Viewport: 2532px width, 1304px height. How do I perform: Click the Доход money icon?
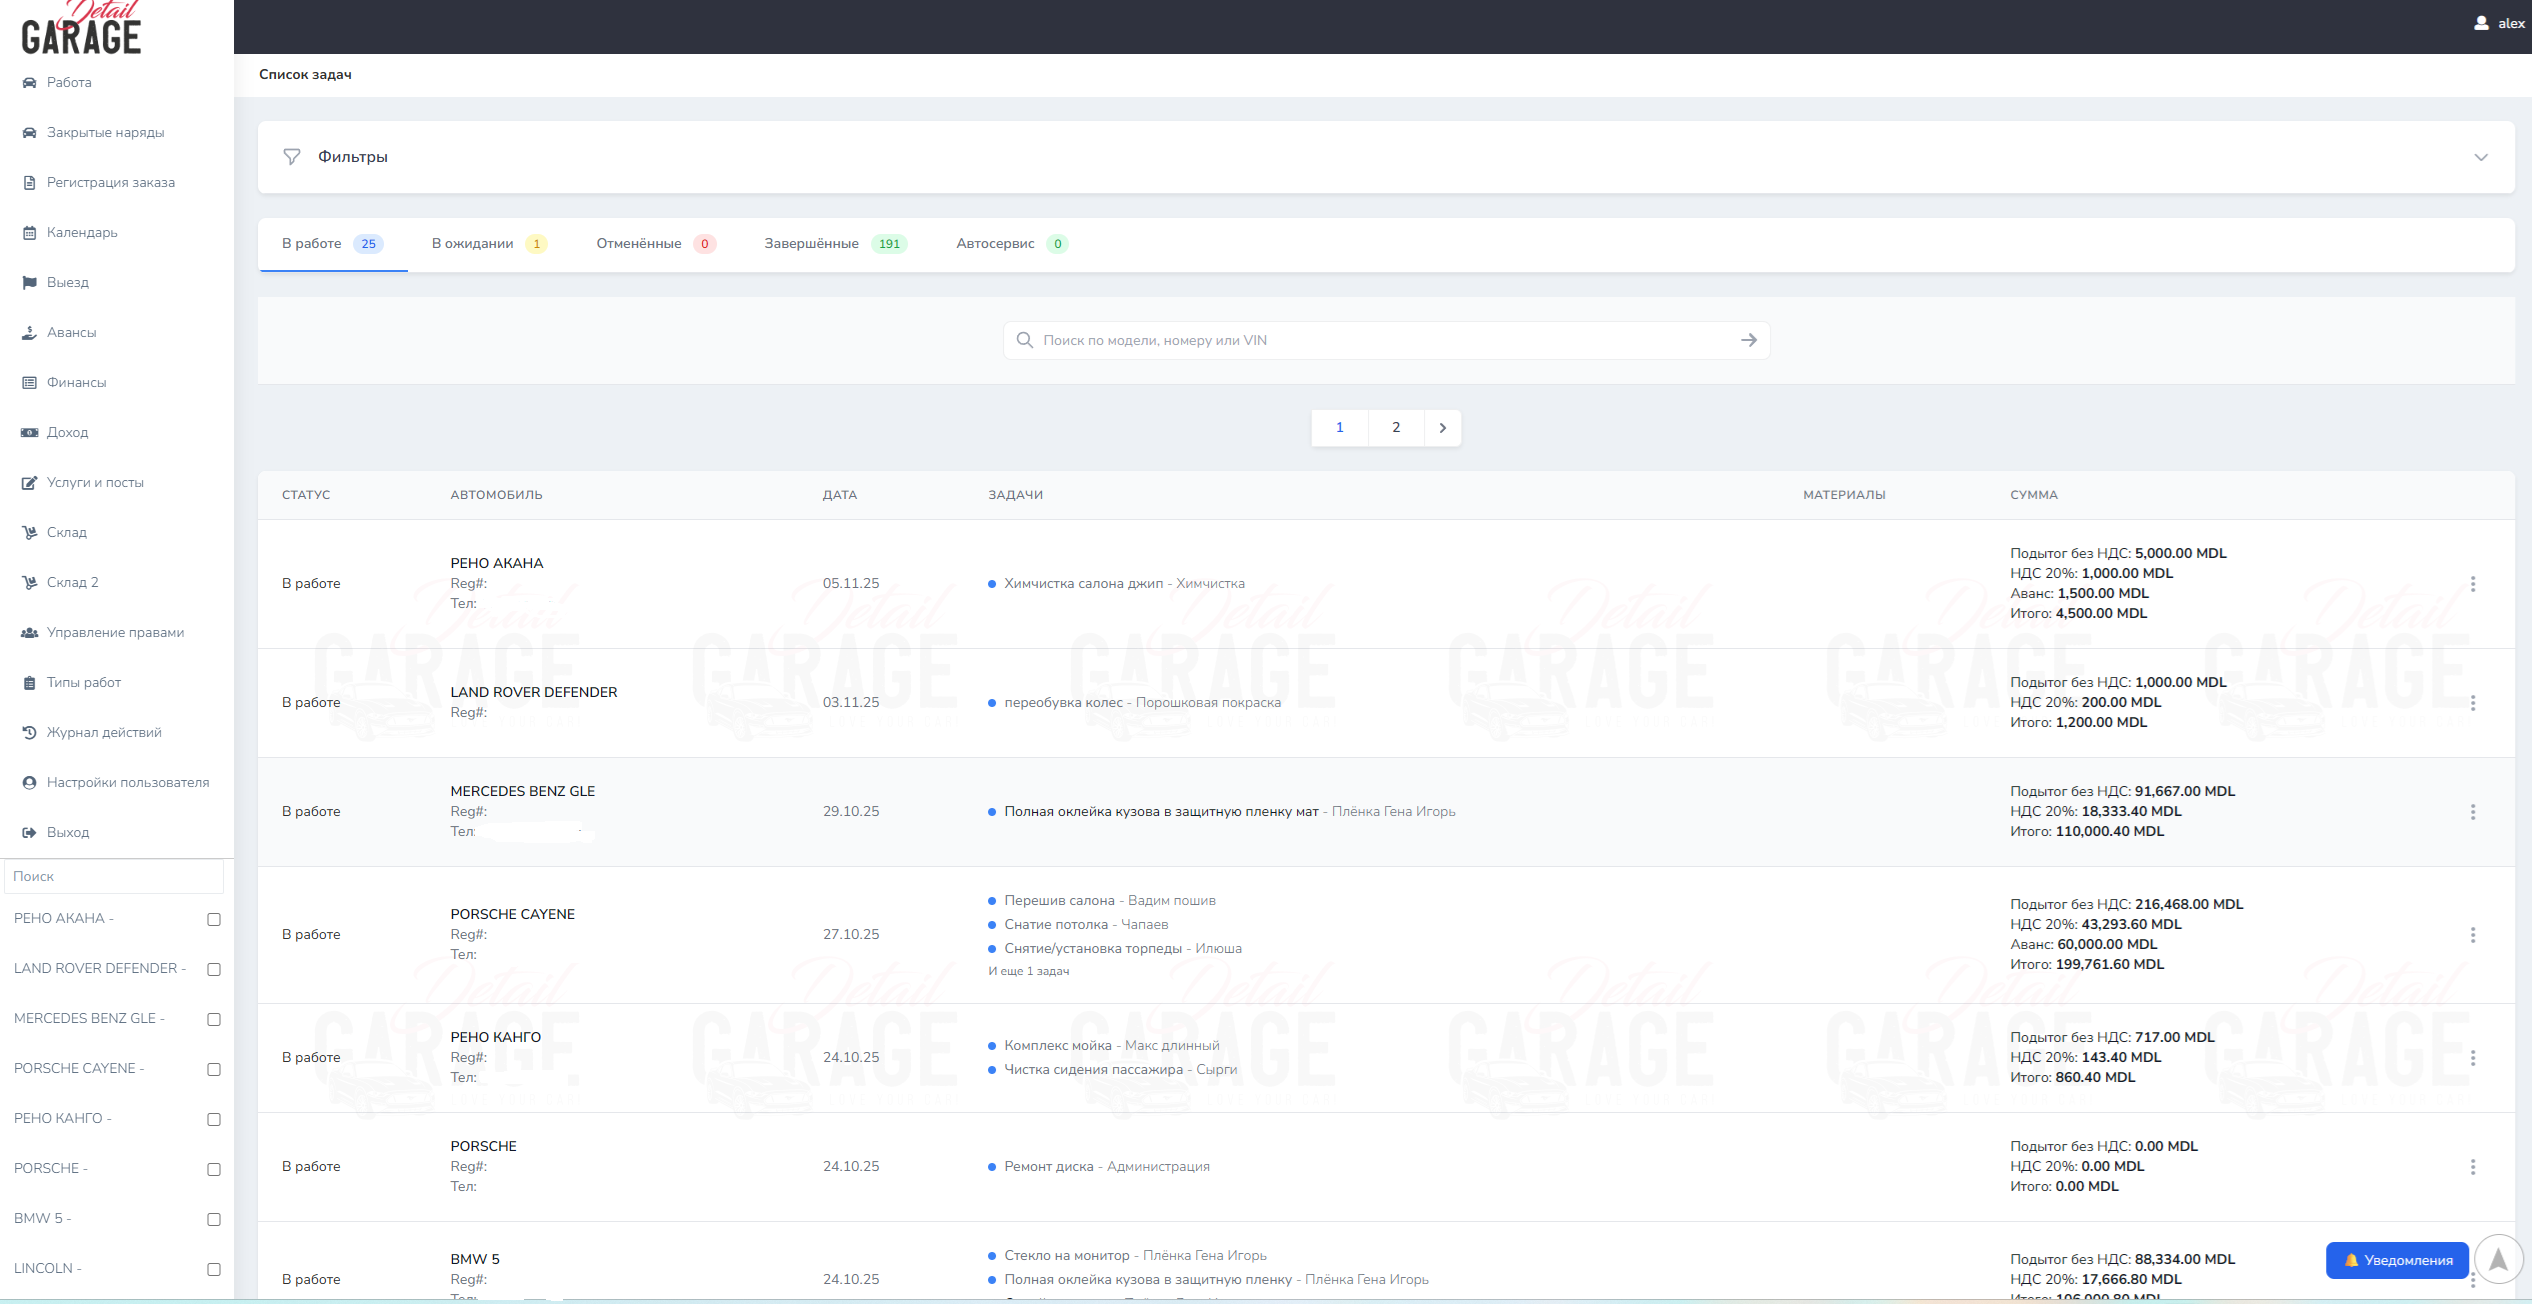29,433
